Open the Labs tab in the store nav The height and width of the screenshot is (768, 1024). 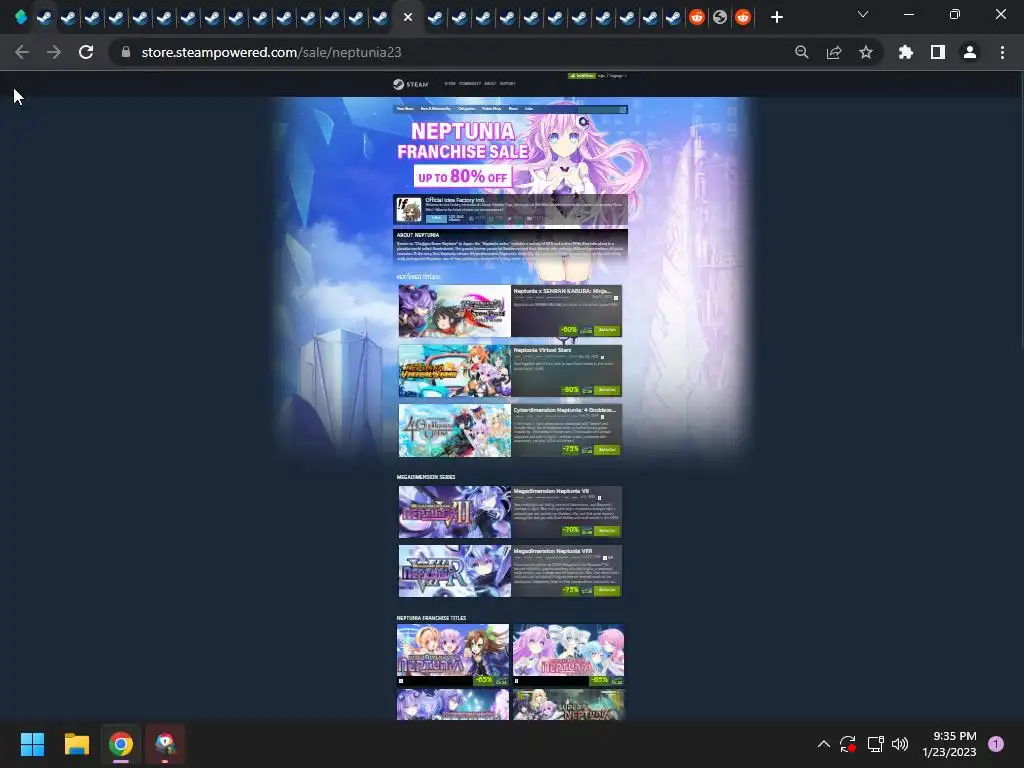click(x=529, y=108)
